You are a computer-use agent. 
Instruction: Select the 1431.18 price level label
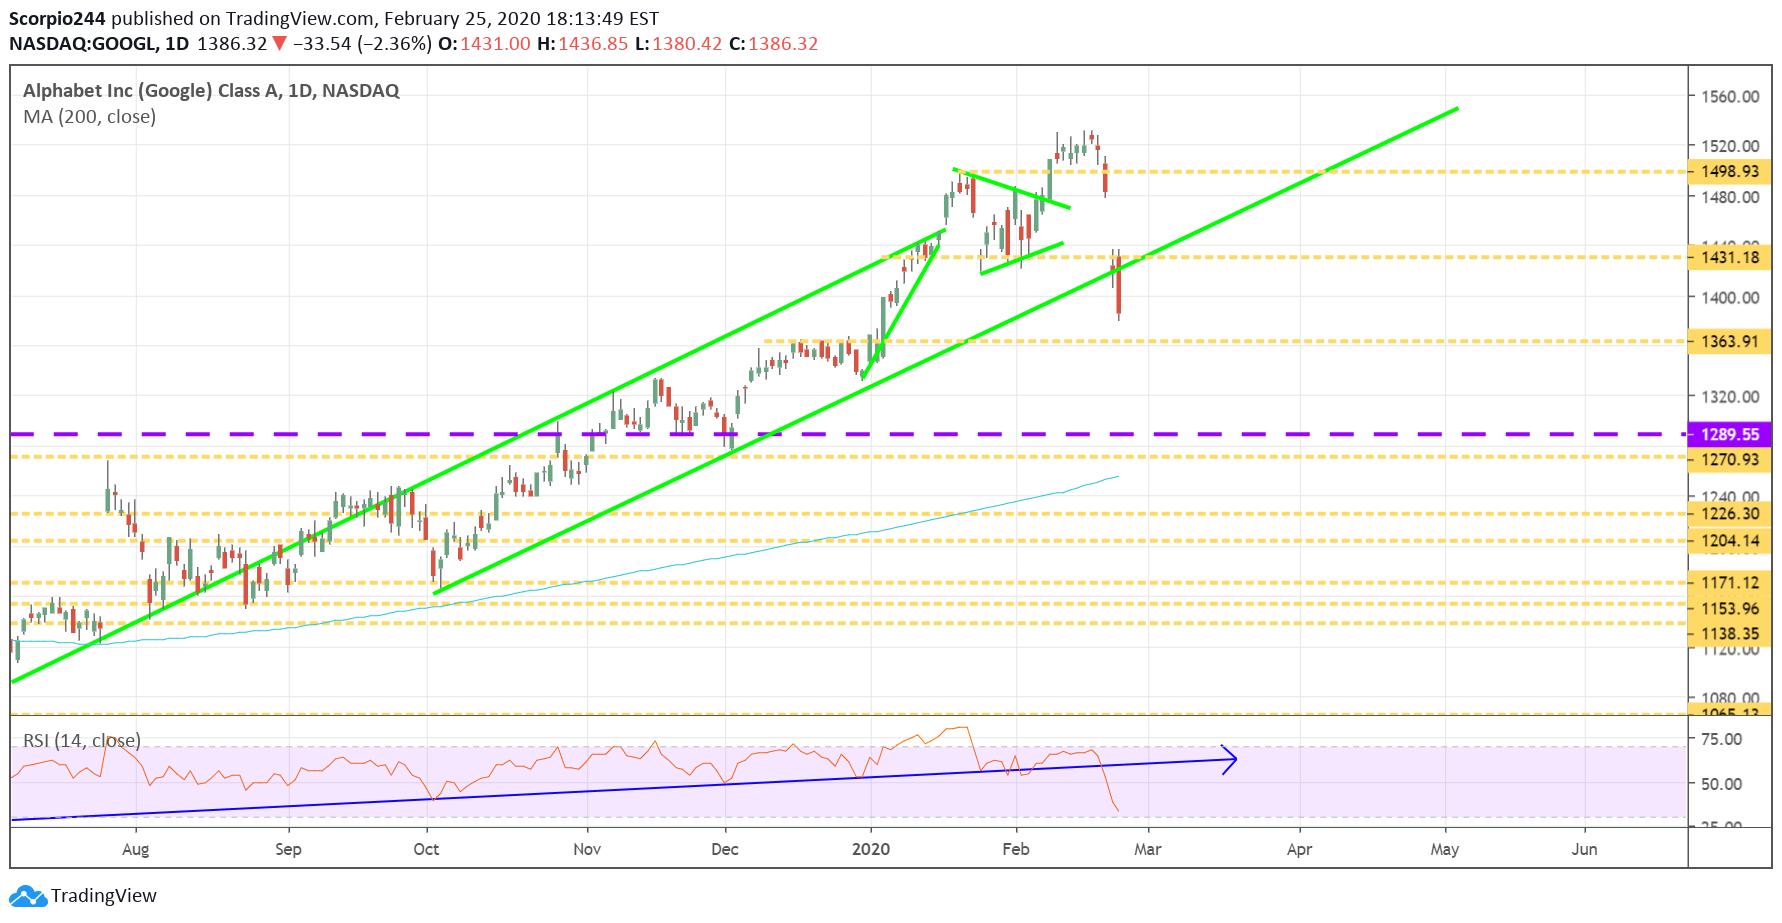coord(1730,258)
